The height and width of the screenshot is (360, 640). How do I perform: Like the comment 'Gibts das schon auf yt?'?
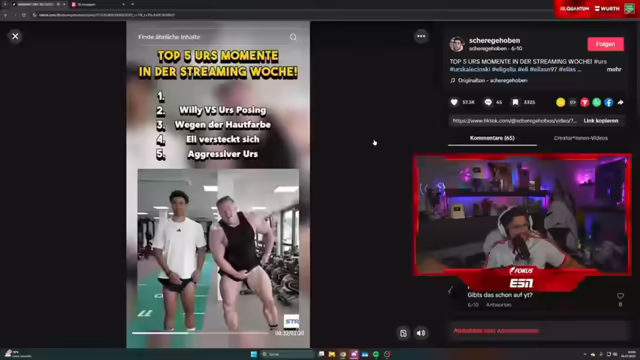click(x=620, y=296)
